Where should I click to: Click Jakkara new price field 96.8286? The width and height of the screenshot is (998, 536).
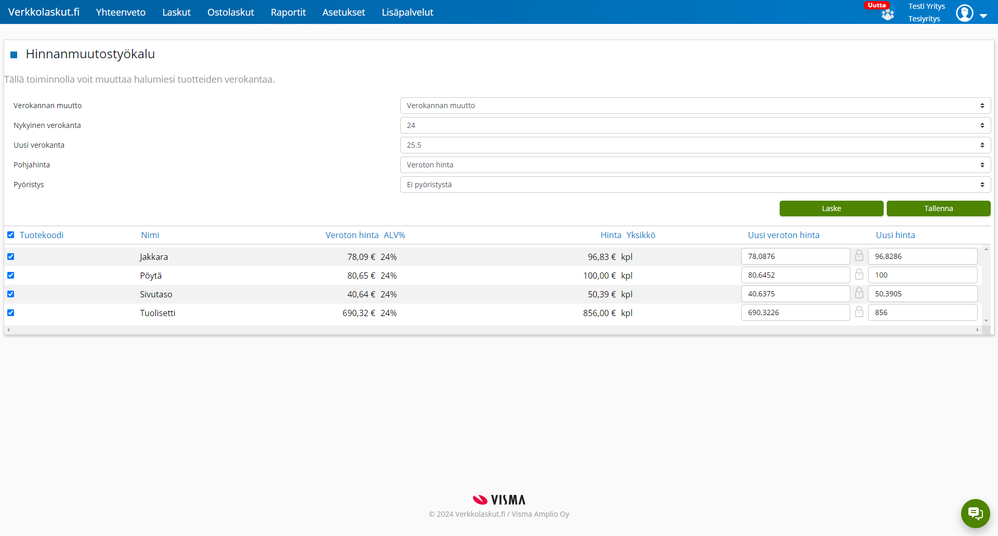tap(923, 256)
